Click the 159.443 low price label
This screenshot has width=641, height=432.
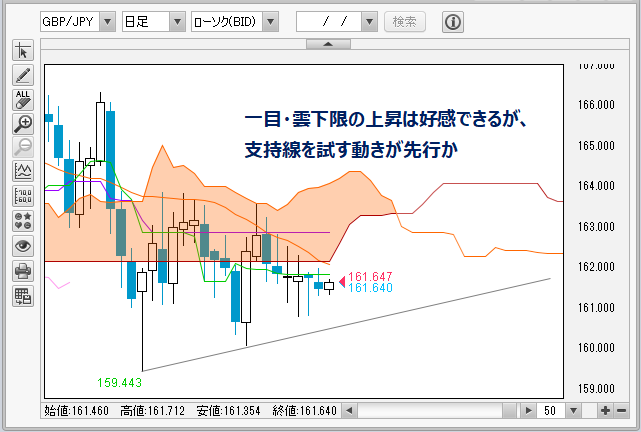click(x=119, y=383)
